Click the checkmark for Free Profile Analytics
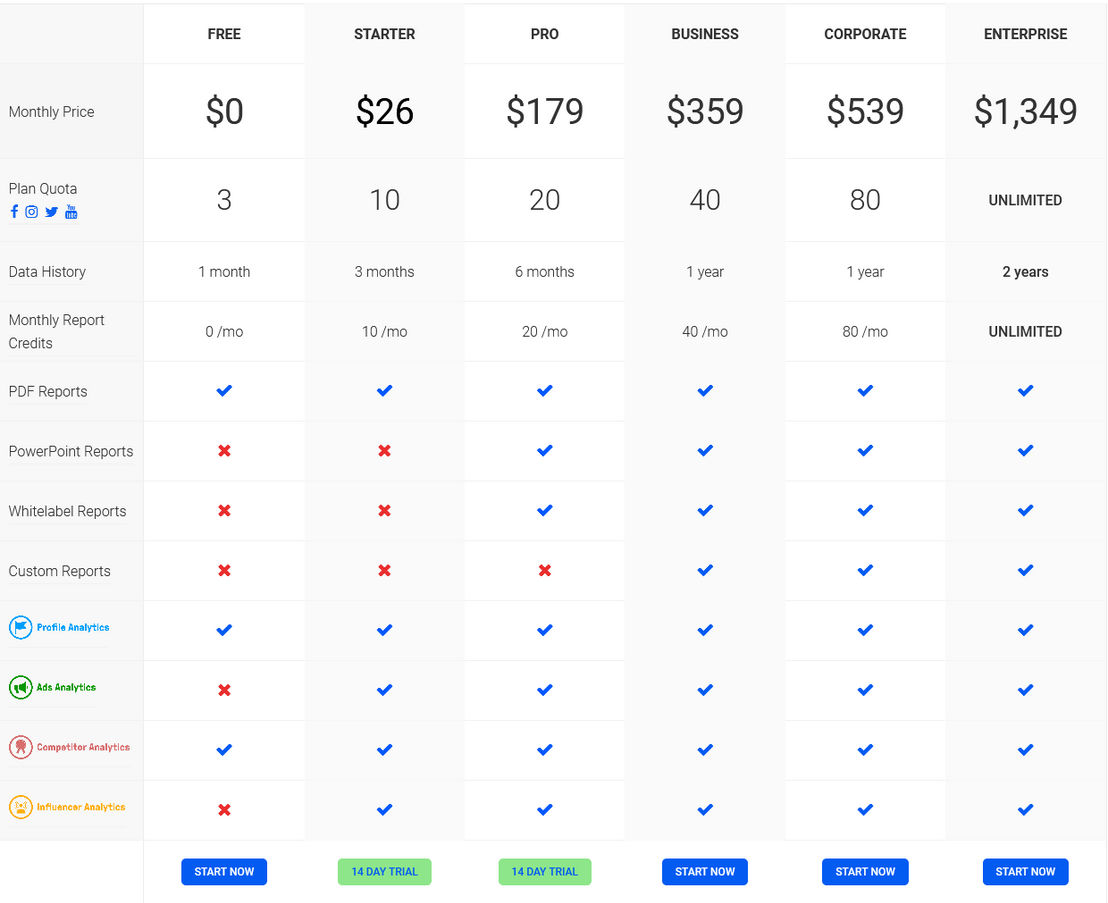 [x=224, y=630]
